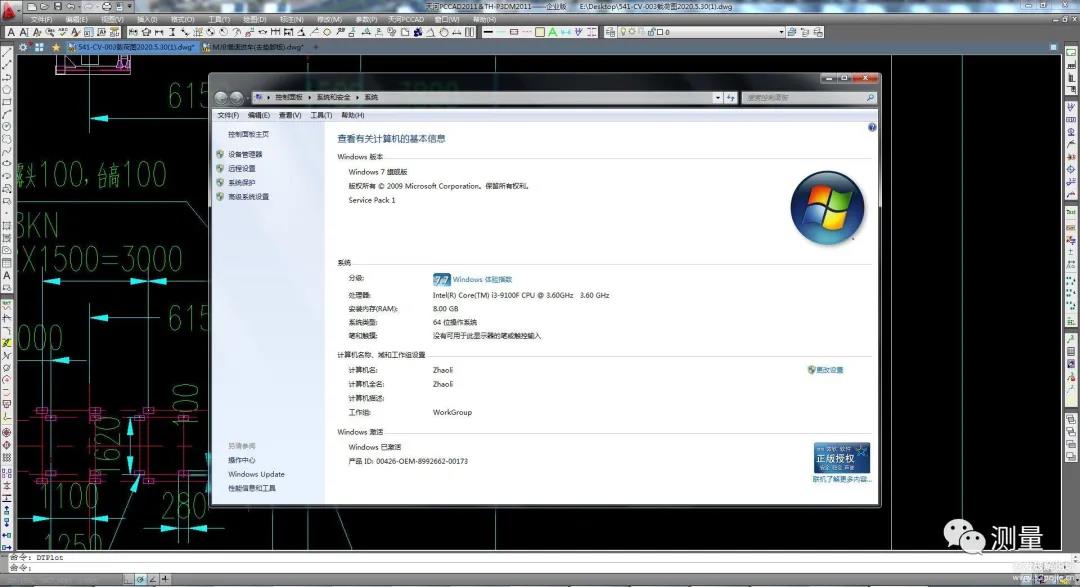
Task: Open 文件(F) menu in System window
Action: click(x=228, y=115)
